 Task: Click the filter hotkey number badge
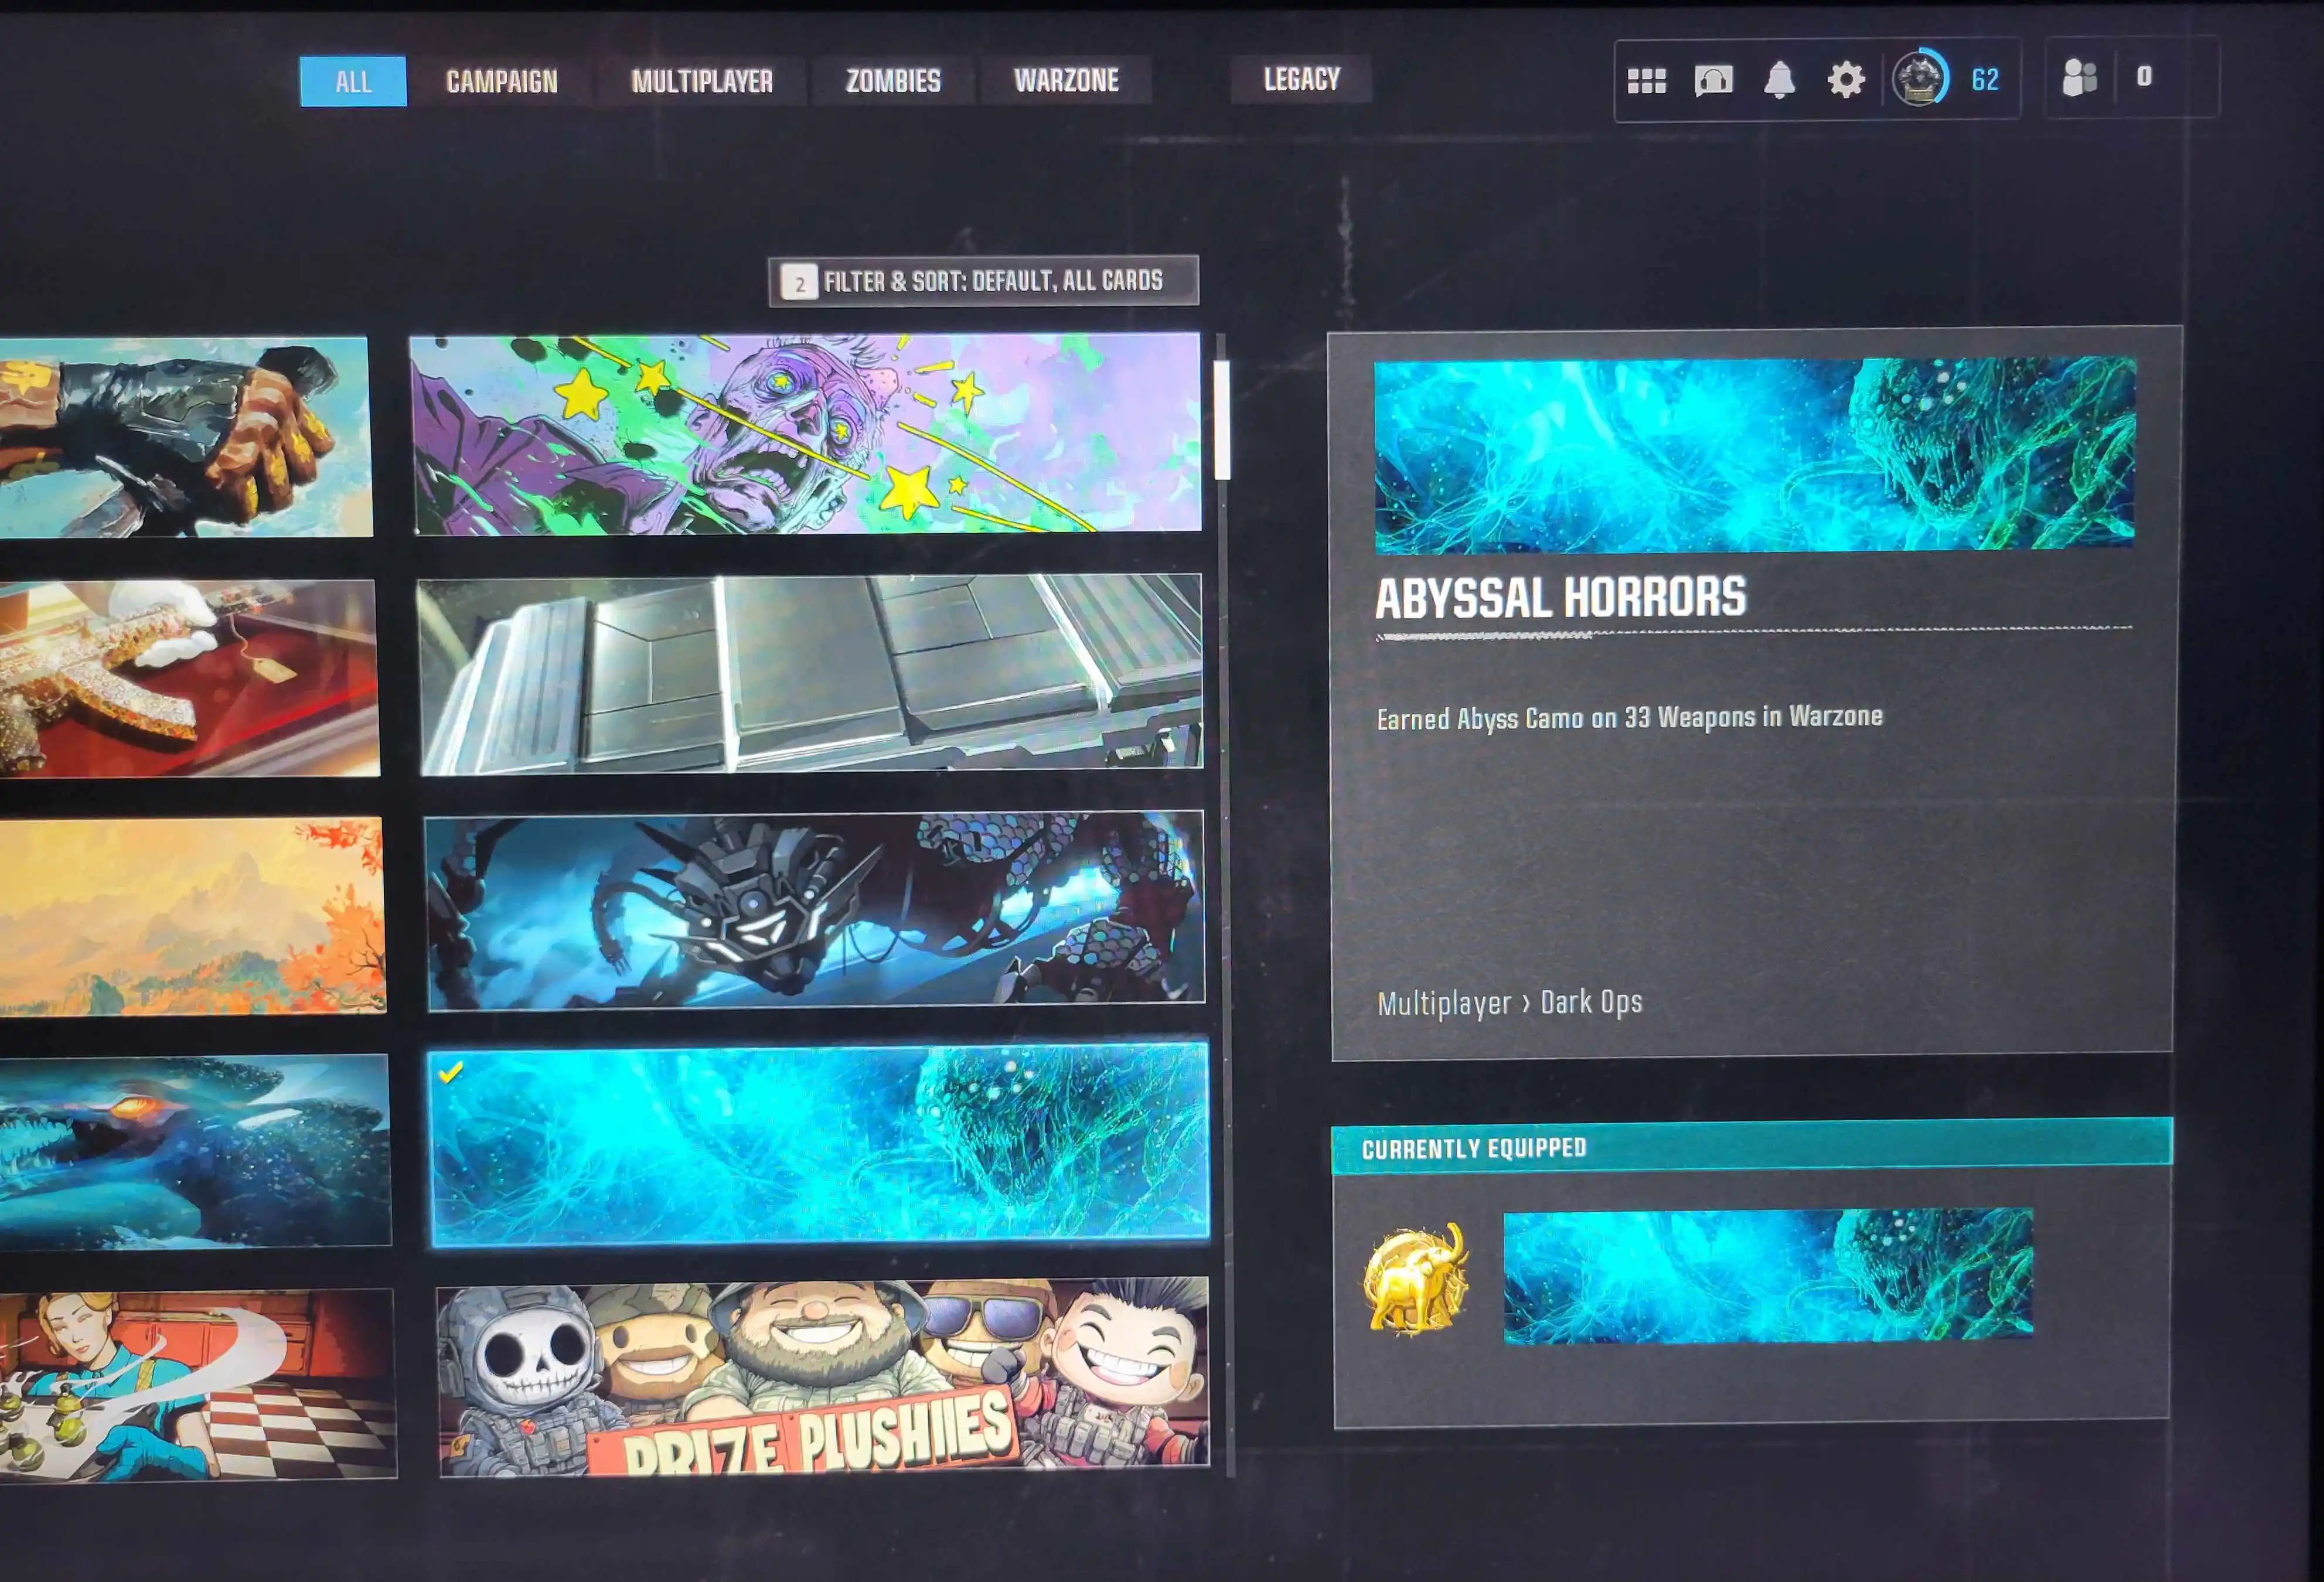[799, 283]
